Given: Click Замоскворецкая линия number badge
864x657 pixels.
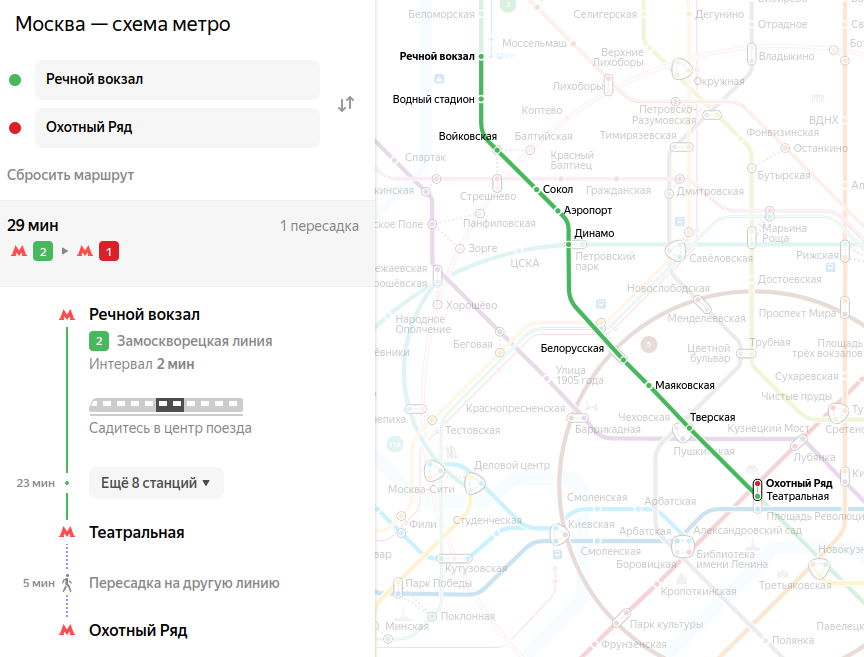Looking at the screenshot, I should (x=99, y=341).
